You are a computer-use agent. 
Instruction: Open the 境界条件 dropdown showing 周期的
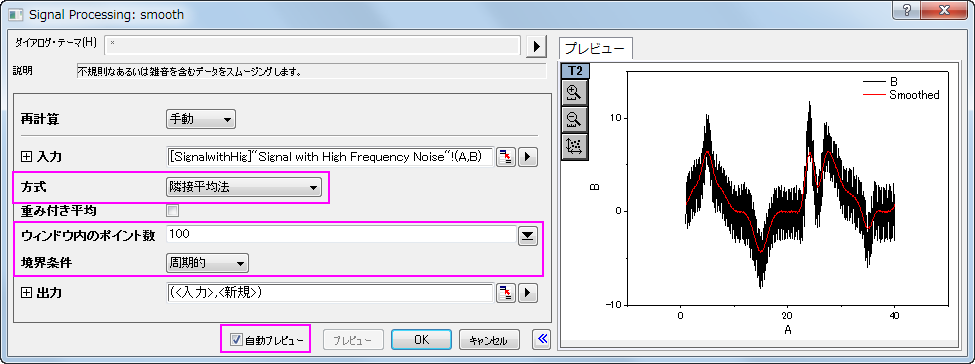pyautogui.click(x=208, y=263)
